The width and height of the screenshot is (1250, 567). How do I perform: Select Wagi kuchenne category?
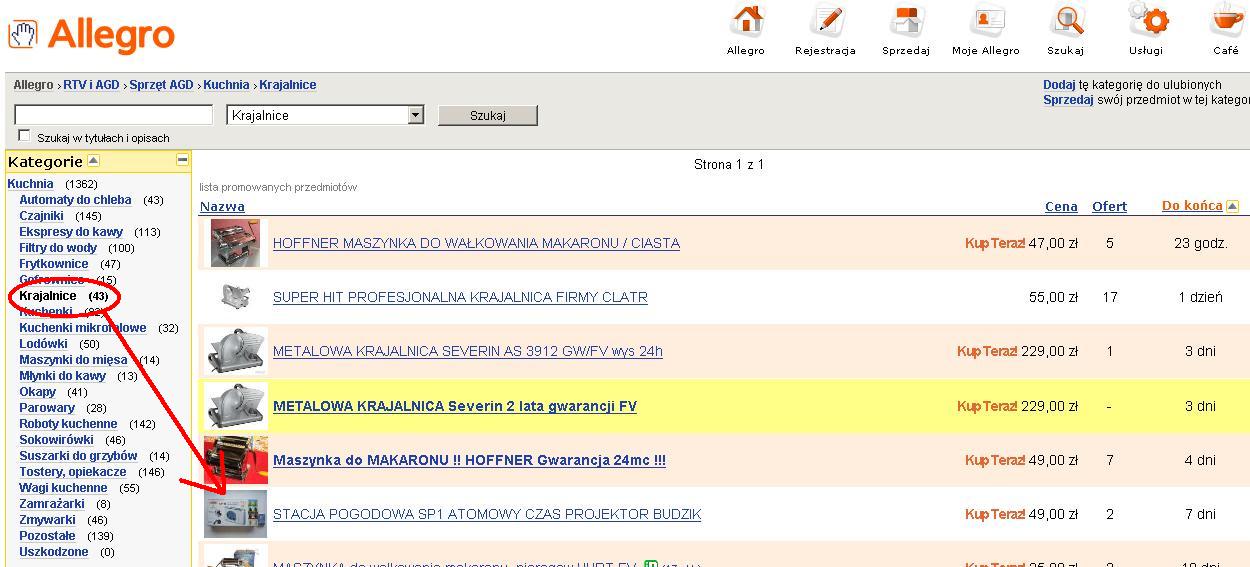pos(63,488)
